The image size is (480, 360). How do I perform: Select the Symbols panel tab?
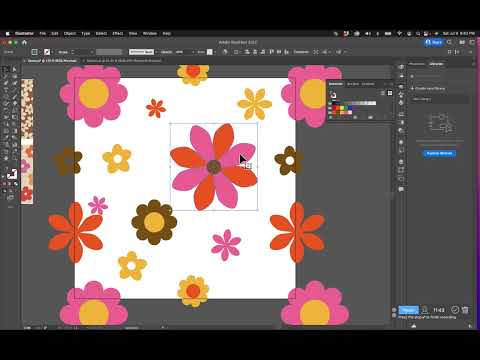pos(368,84)
